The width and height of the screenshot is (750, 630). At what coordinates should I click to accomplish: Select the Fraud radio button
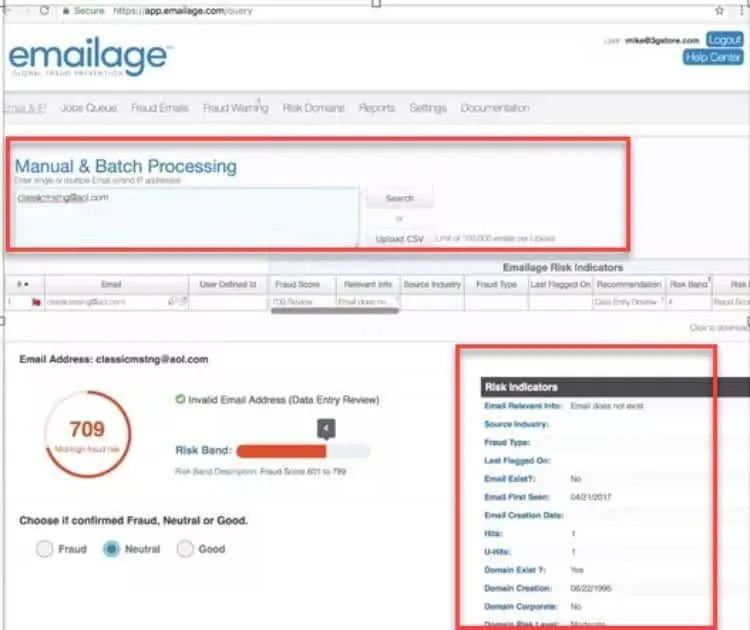[x=44, y=549]
